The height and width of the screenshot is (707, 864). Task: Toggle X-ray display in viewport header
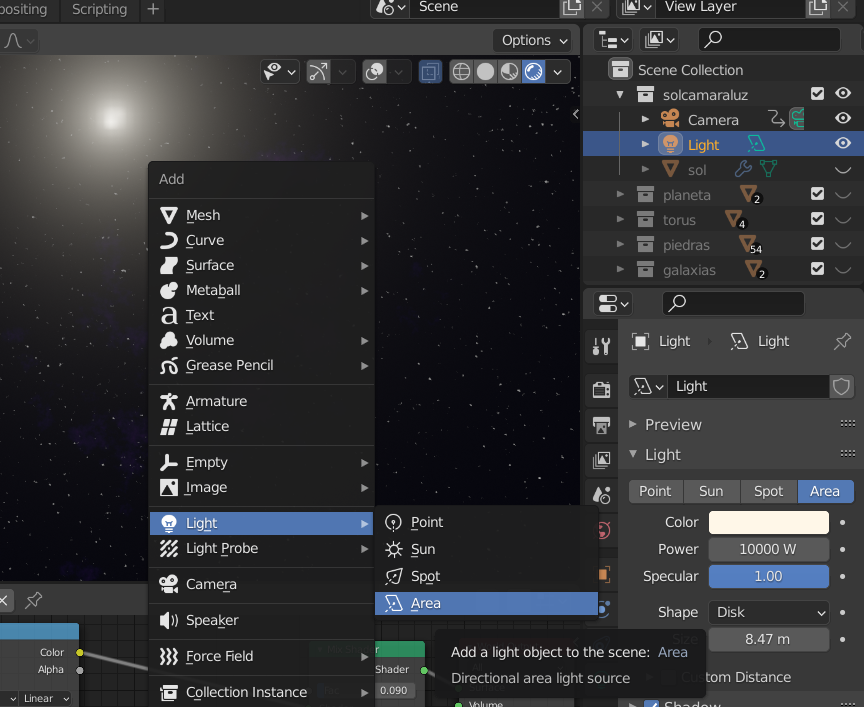click(x=430, y=72)
